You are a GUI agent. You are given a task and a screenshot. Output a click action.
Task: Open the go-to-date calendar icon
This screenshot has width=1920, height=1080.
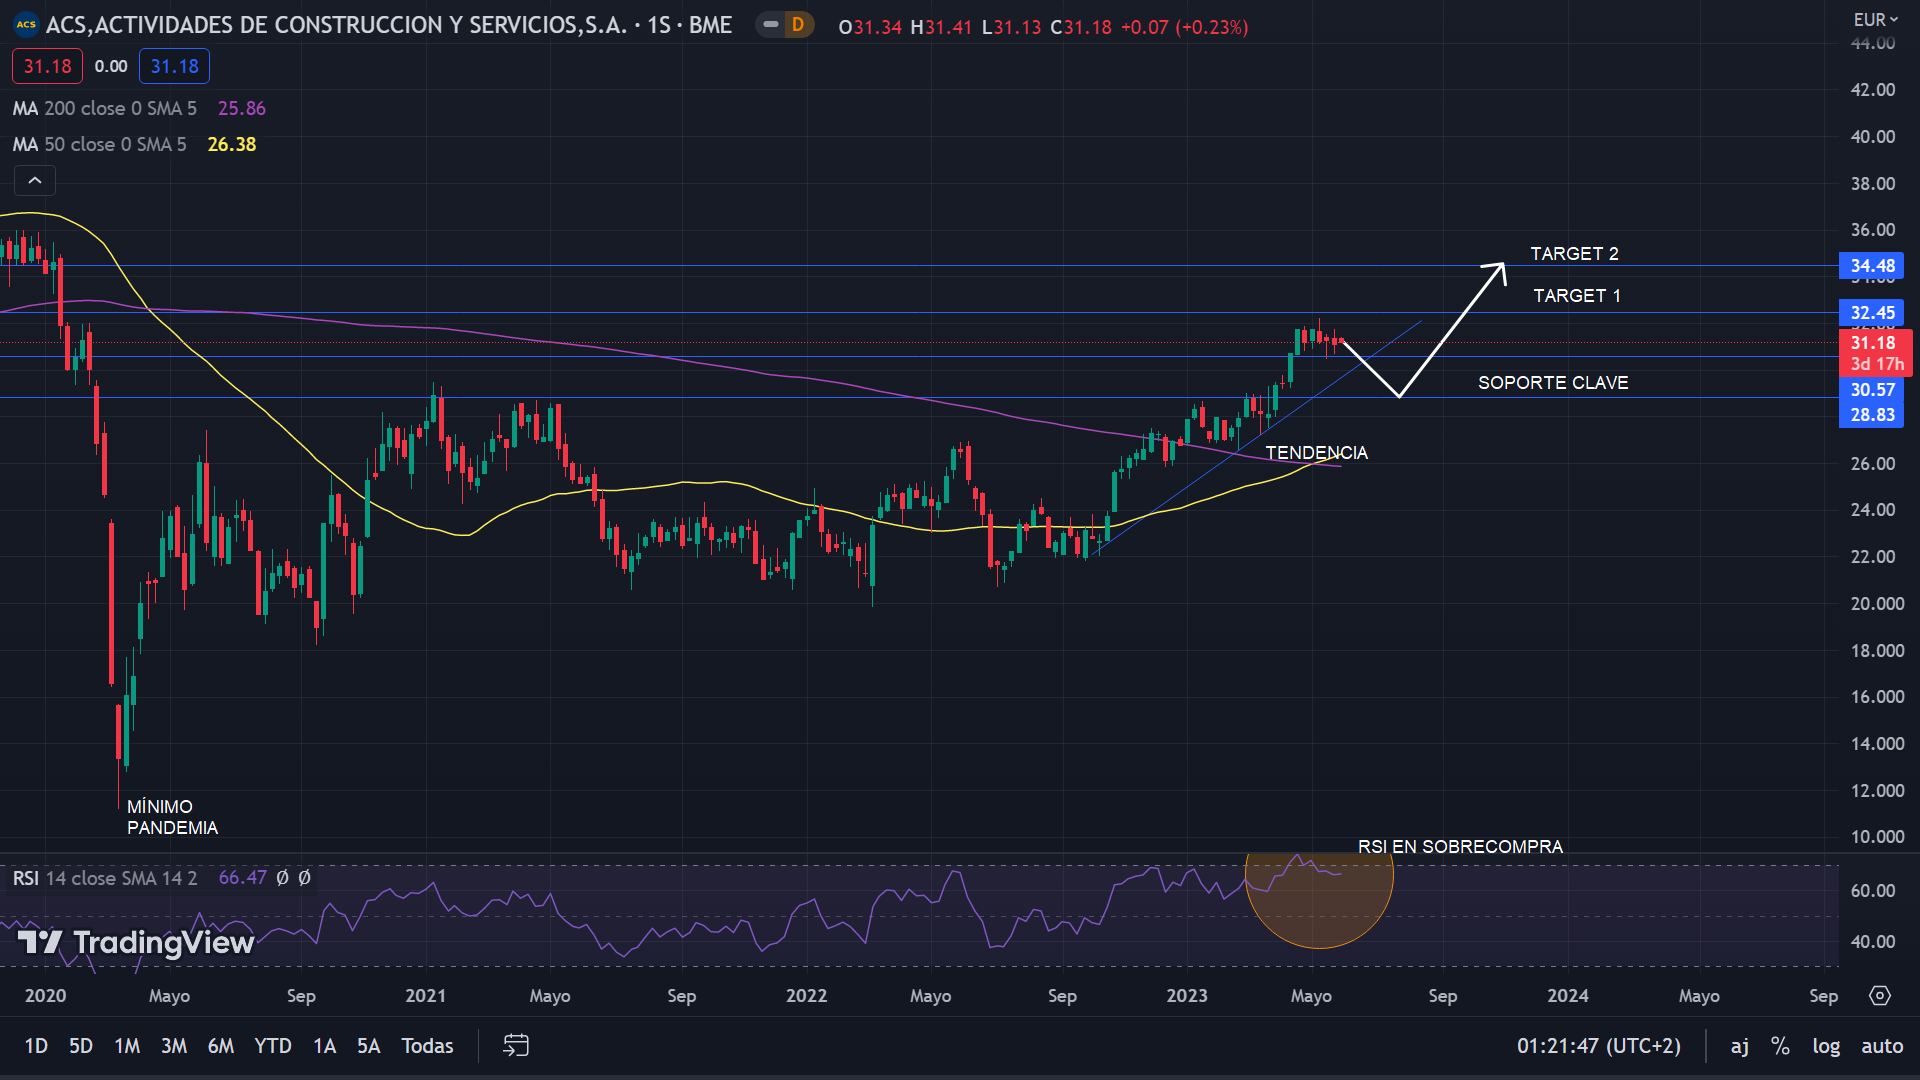tap(516, 1046)
